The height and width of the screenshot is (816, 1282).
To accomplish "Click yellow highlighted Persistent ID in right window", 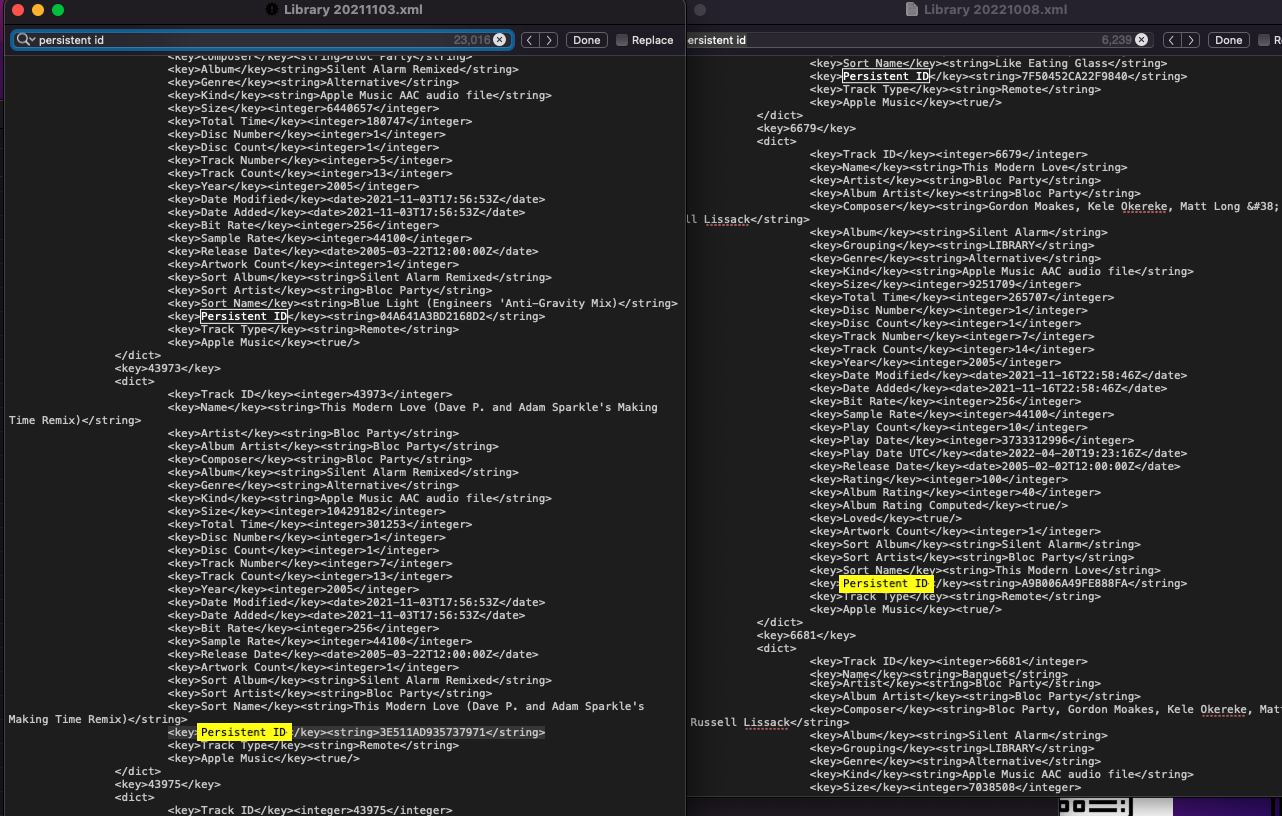I will coord(885,584).
